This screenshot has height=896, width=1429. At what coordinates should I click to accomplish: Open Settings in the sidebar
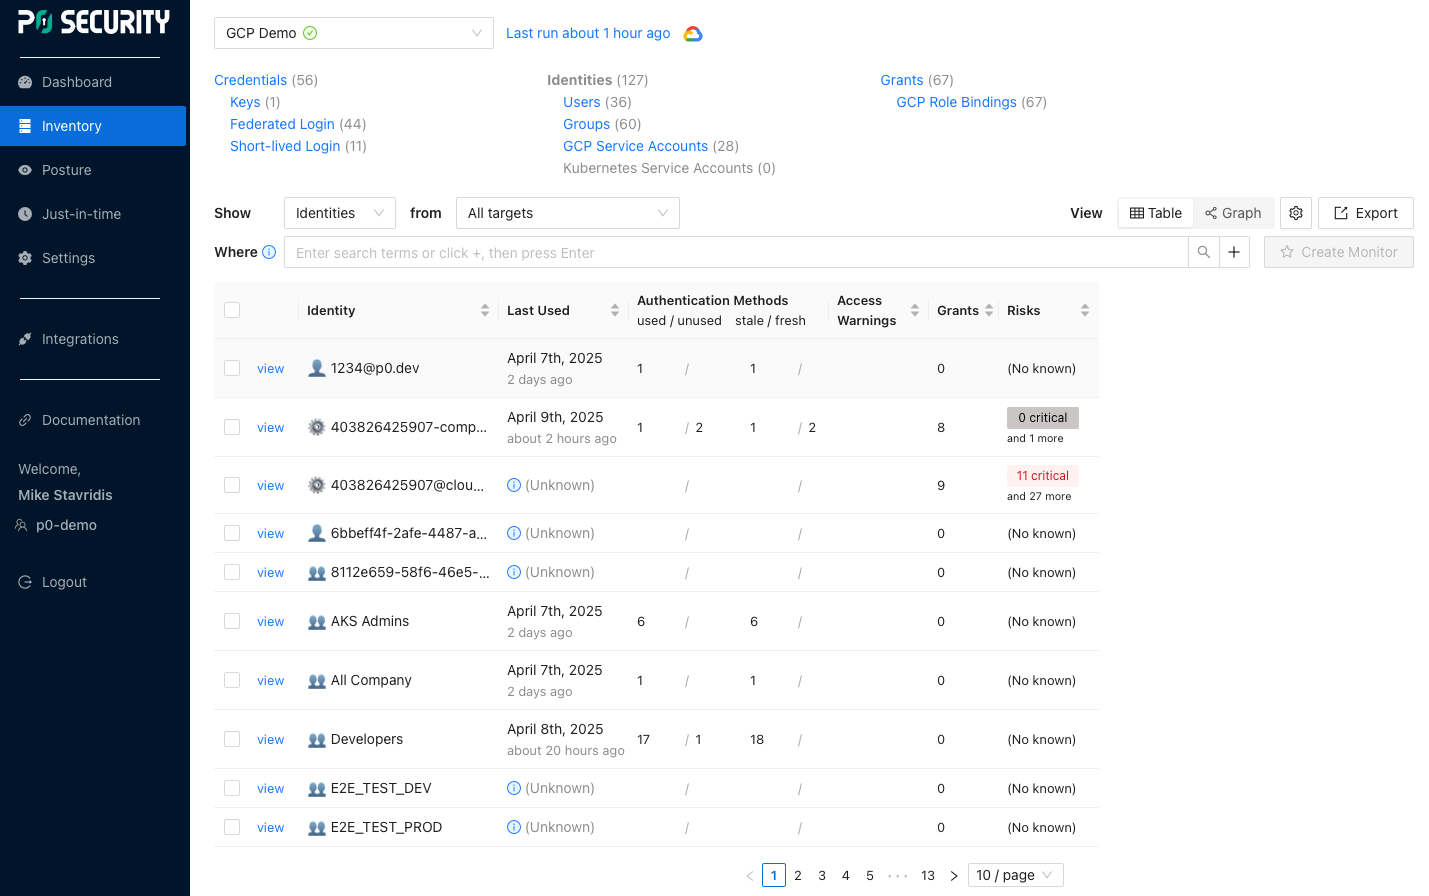pyautogui.click(x=93, y=258)
